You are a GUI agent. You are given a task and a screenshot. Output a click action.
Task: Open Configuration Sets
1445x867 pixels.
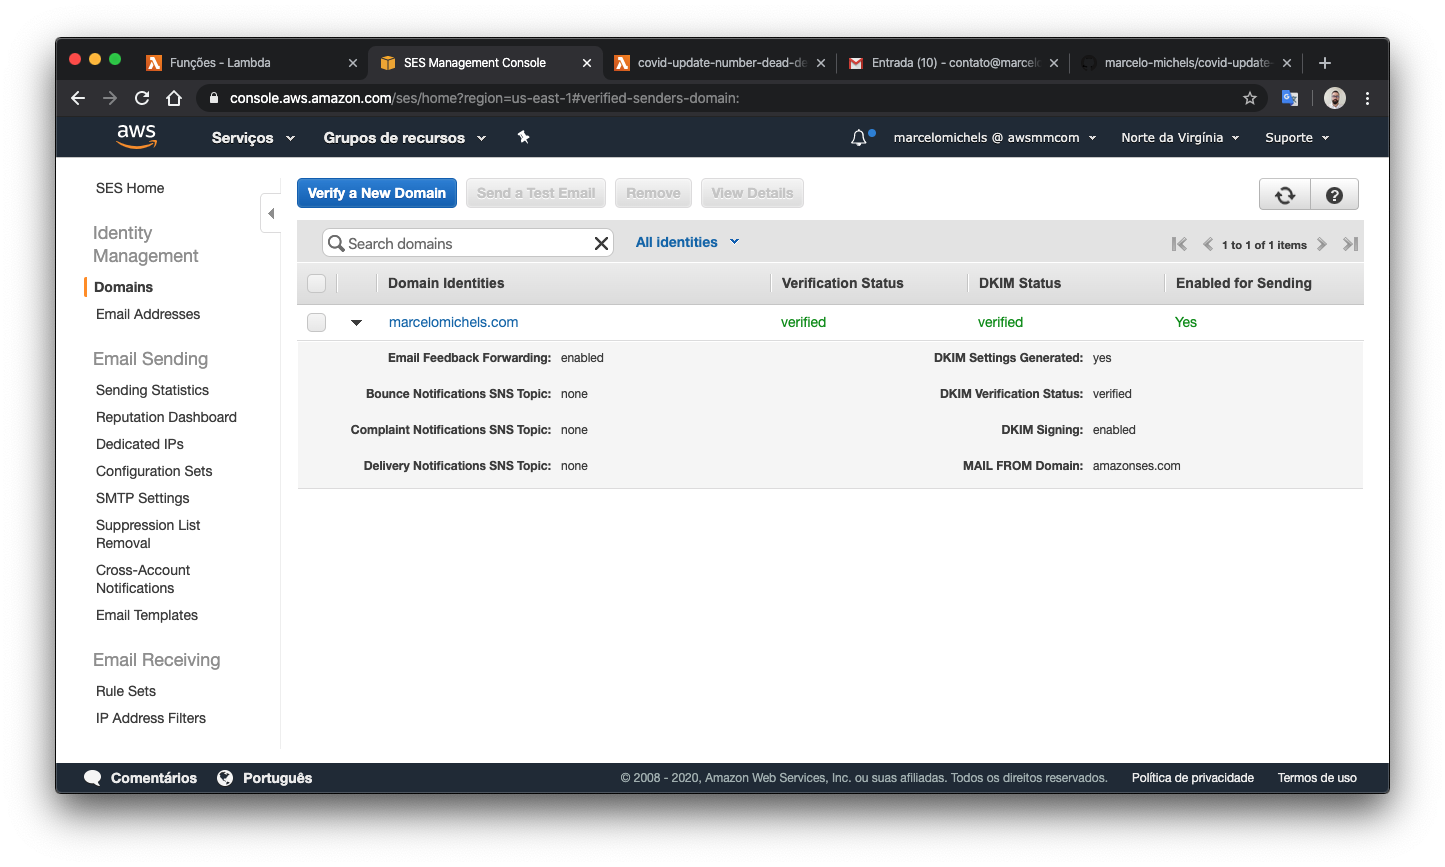(x=154, y=471)
